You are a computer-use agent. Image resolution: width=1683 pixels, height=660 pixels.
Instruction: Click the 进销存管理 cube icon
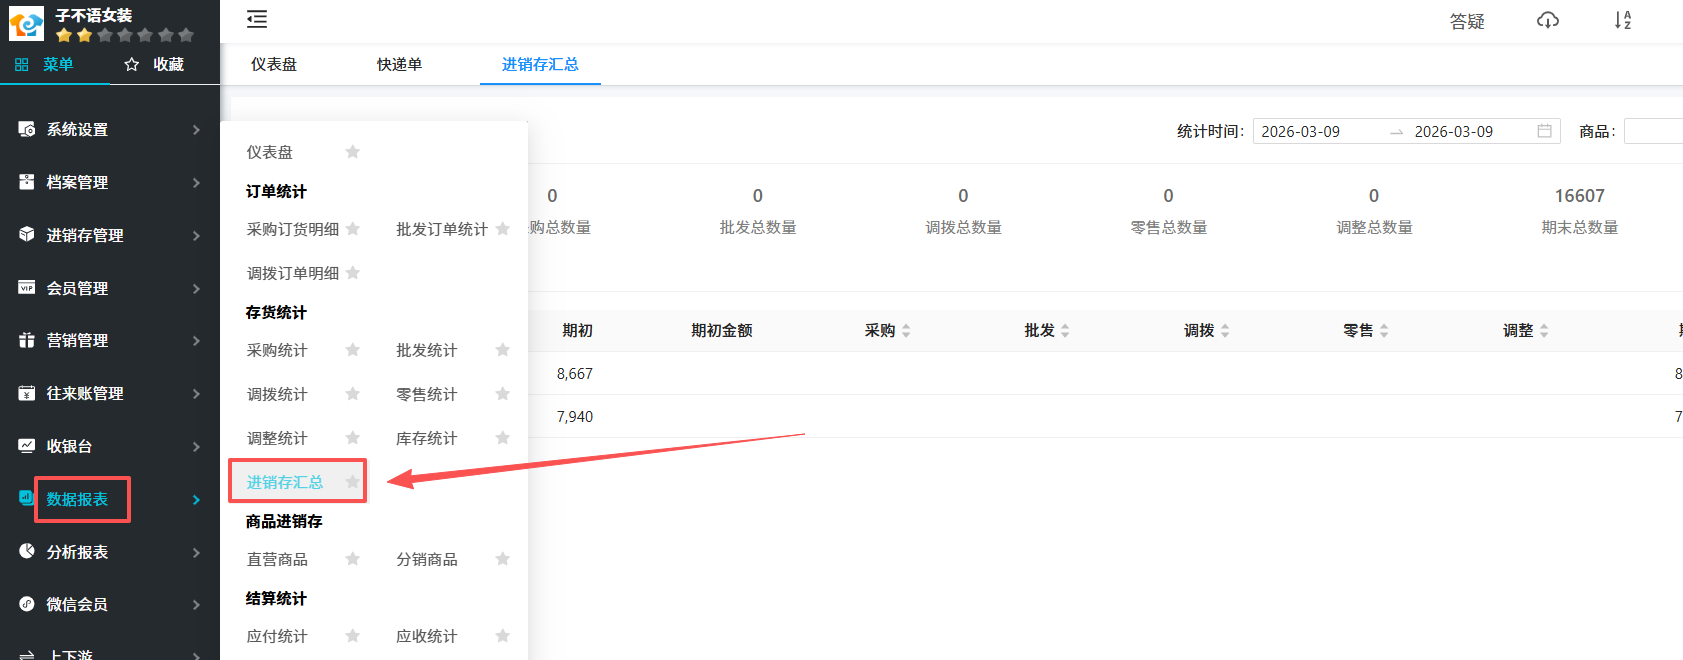[27, 234]
